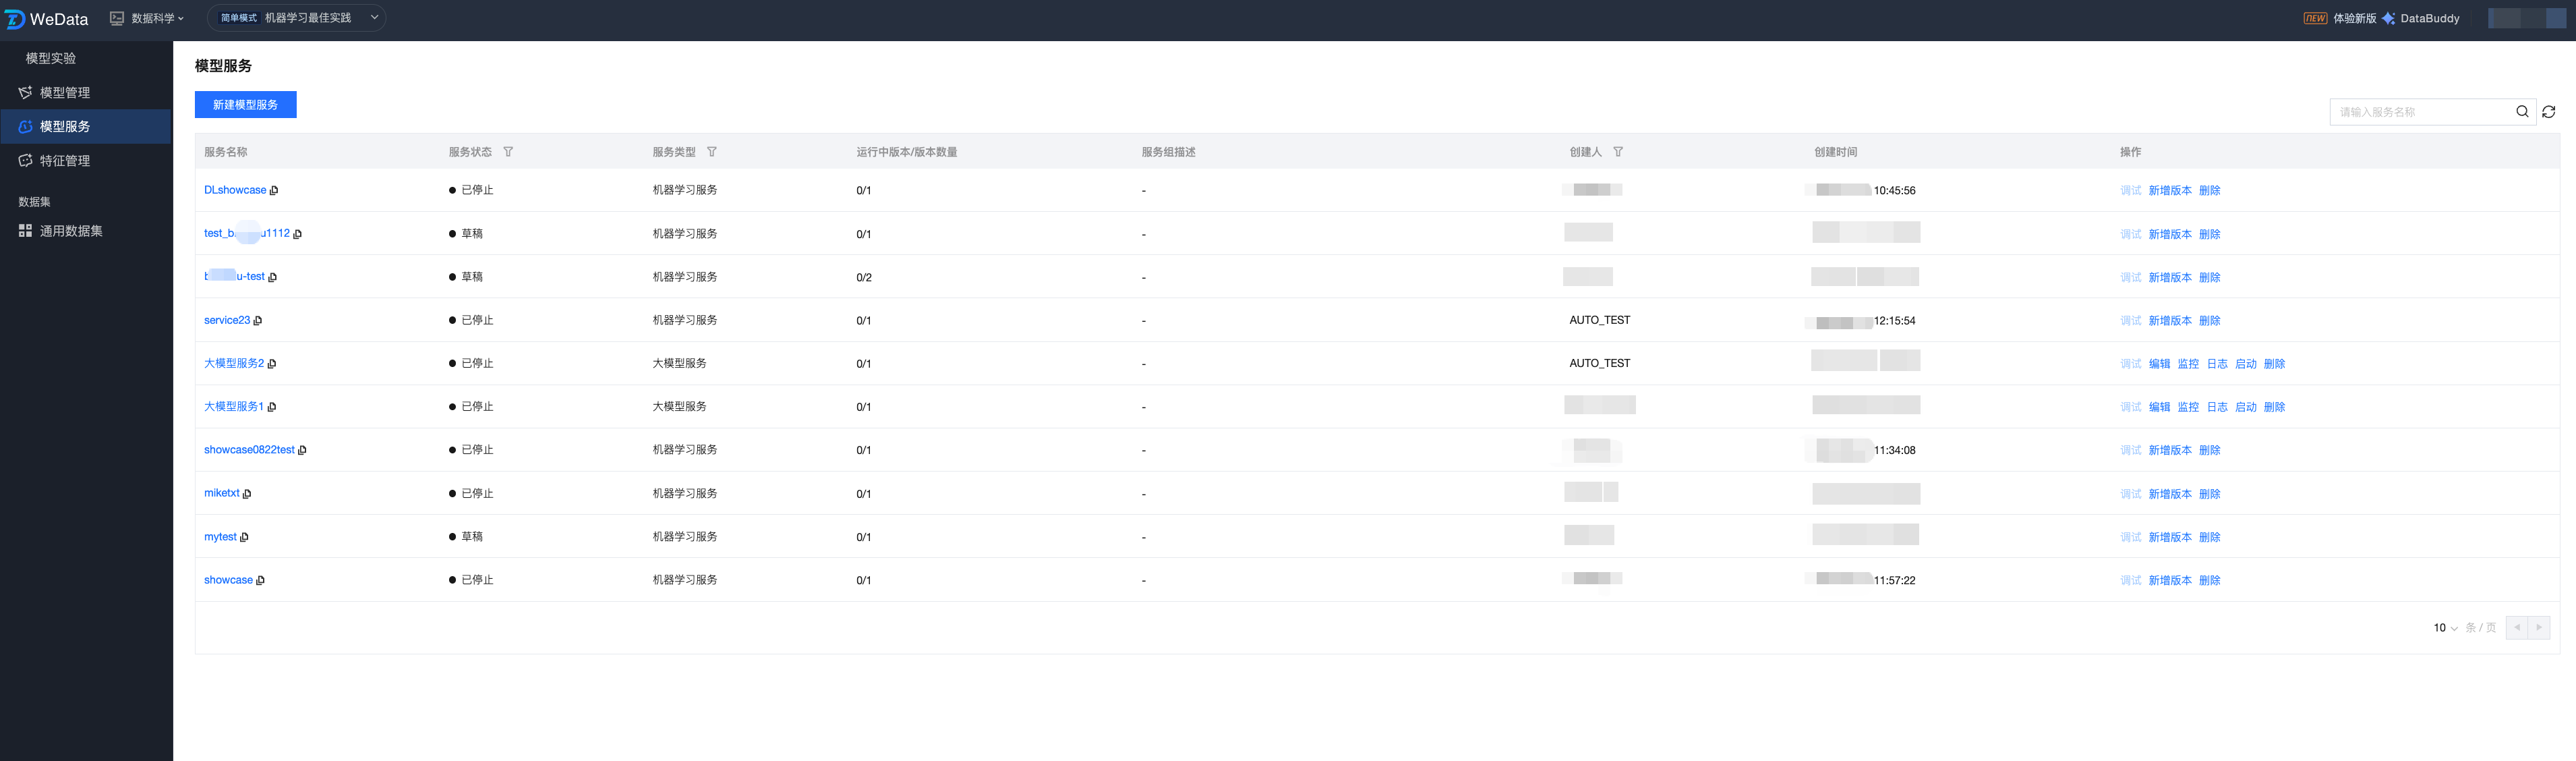Copy the showcase0822test name icon
Viewport: 2576px width, 761px height.
[302, 451]
